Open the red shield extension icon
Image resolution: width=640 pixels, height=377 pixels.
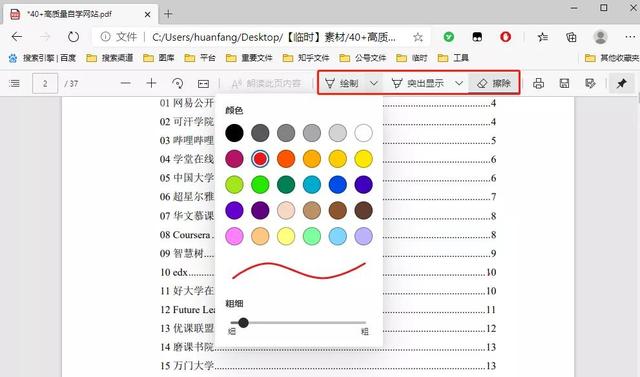505,37
